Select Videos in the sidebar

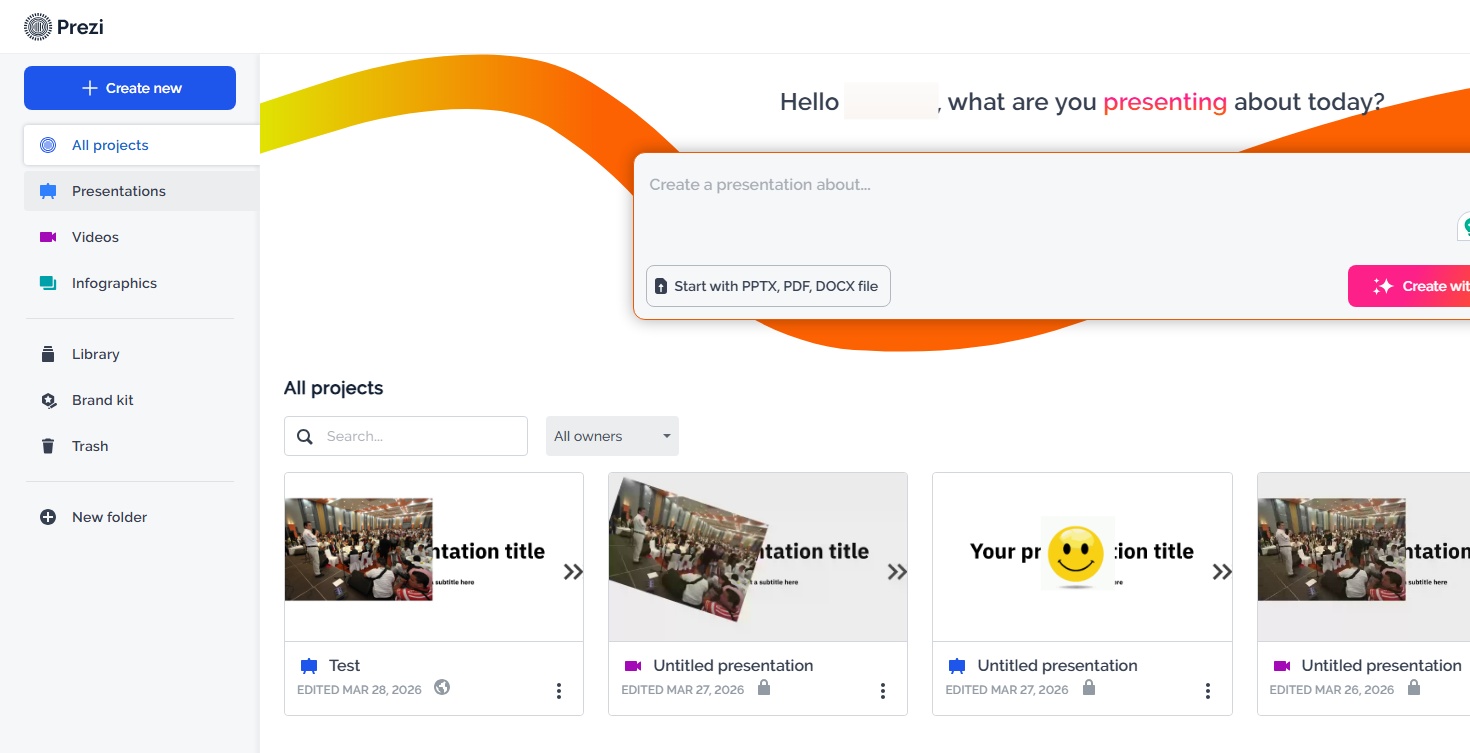140,237
